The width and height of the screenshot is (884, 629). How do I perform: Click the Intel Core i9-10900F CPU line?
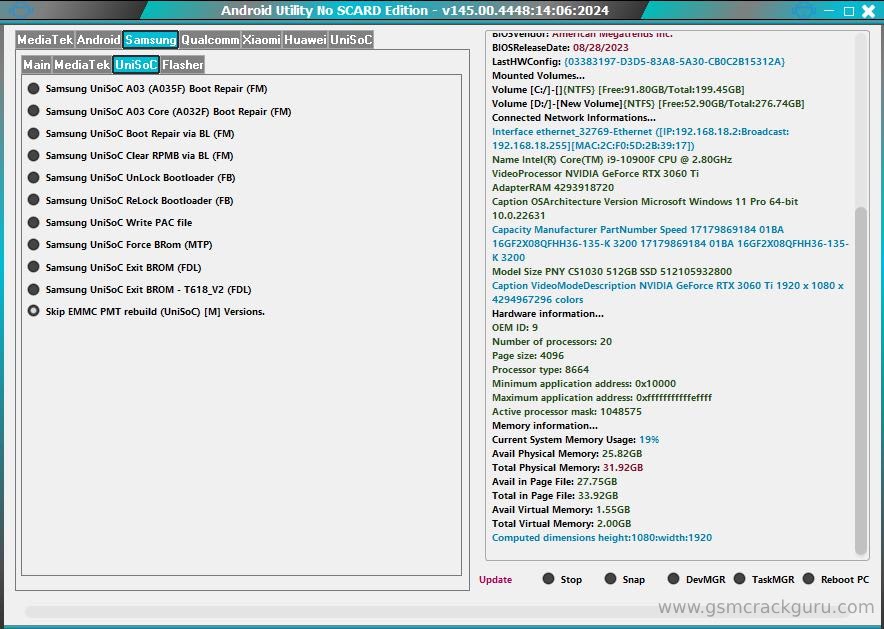[x=612, y=160]
